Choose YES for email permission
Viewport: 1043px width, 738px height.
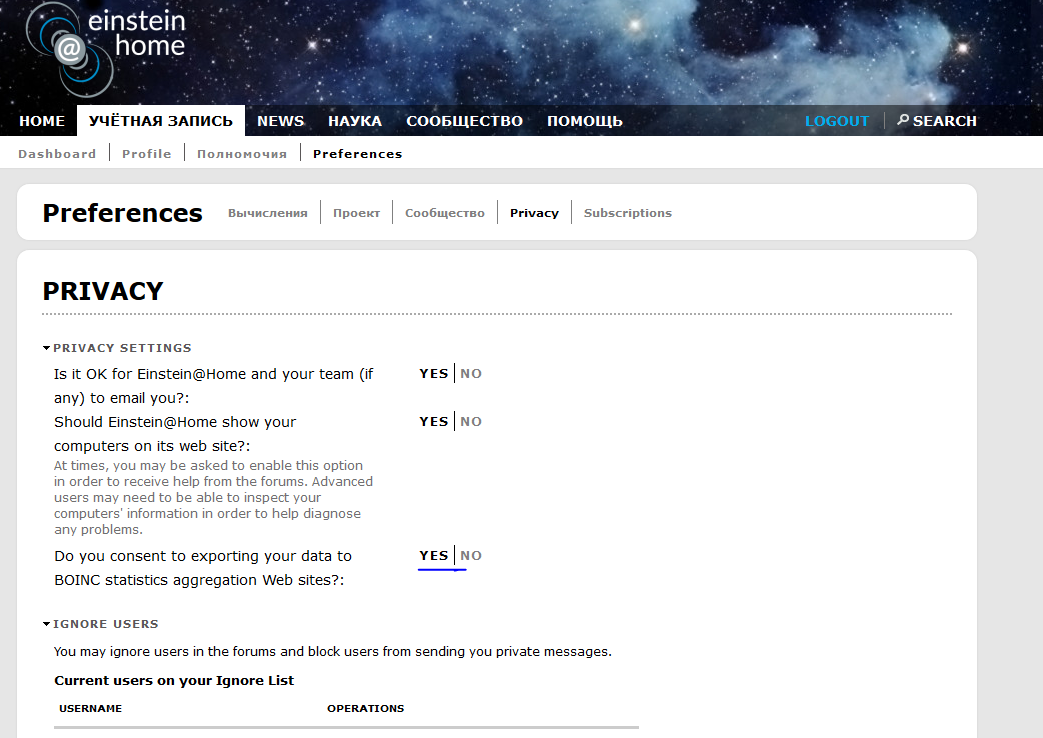[x=434, y=373]
